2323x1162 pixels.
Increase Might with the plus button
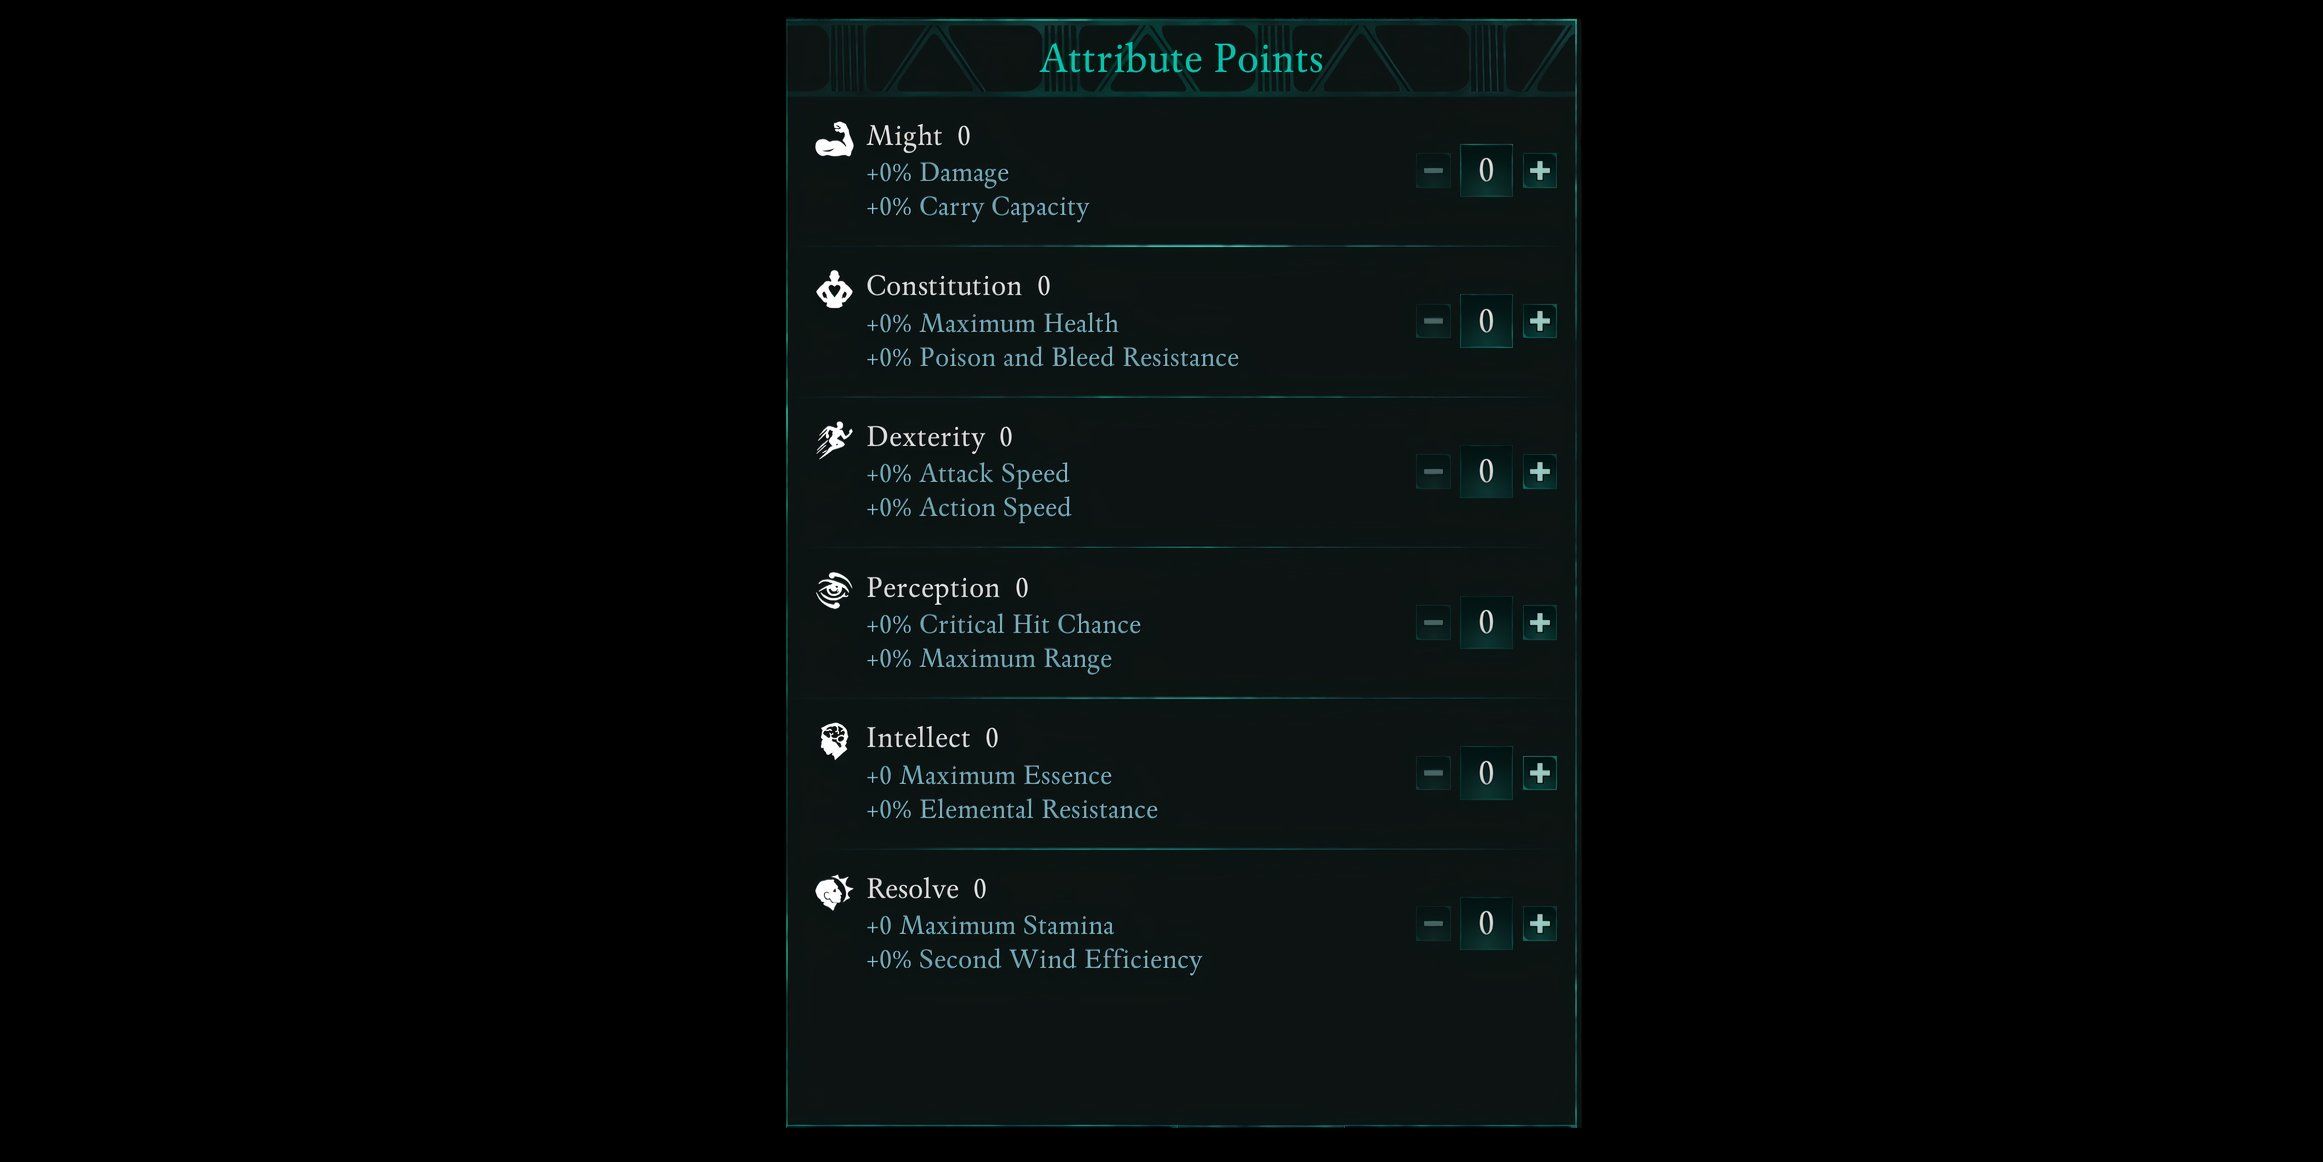pos(1539,171)
